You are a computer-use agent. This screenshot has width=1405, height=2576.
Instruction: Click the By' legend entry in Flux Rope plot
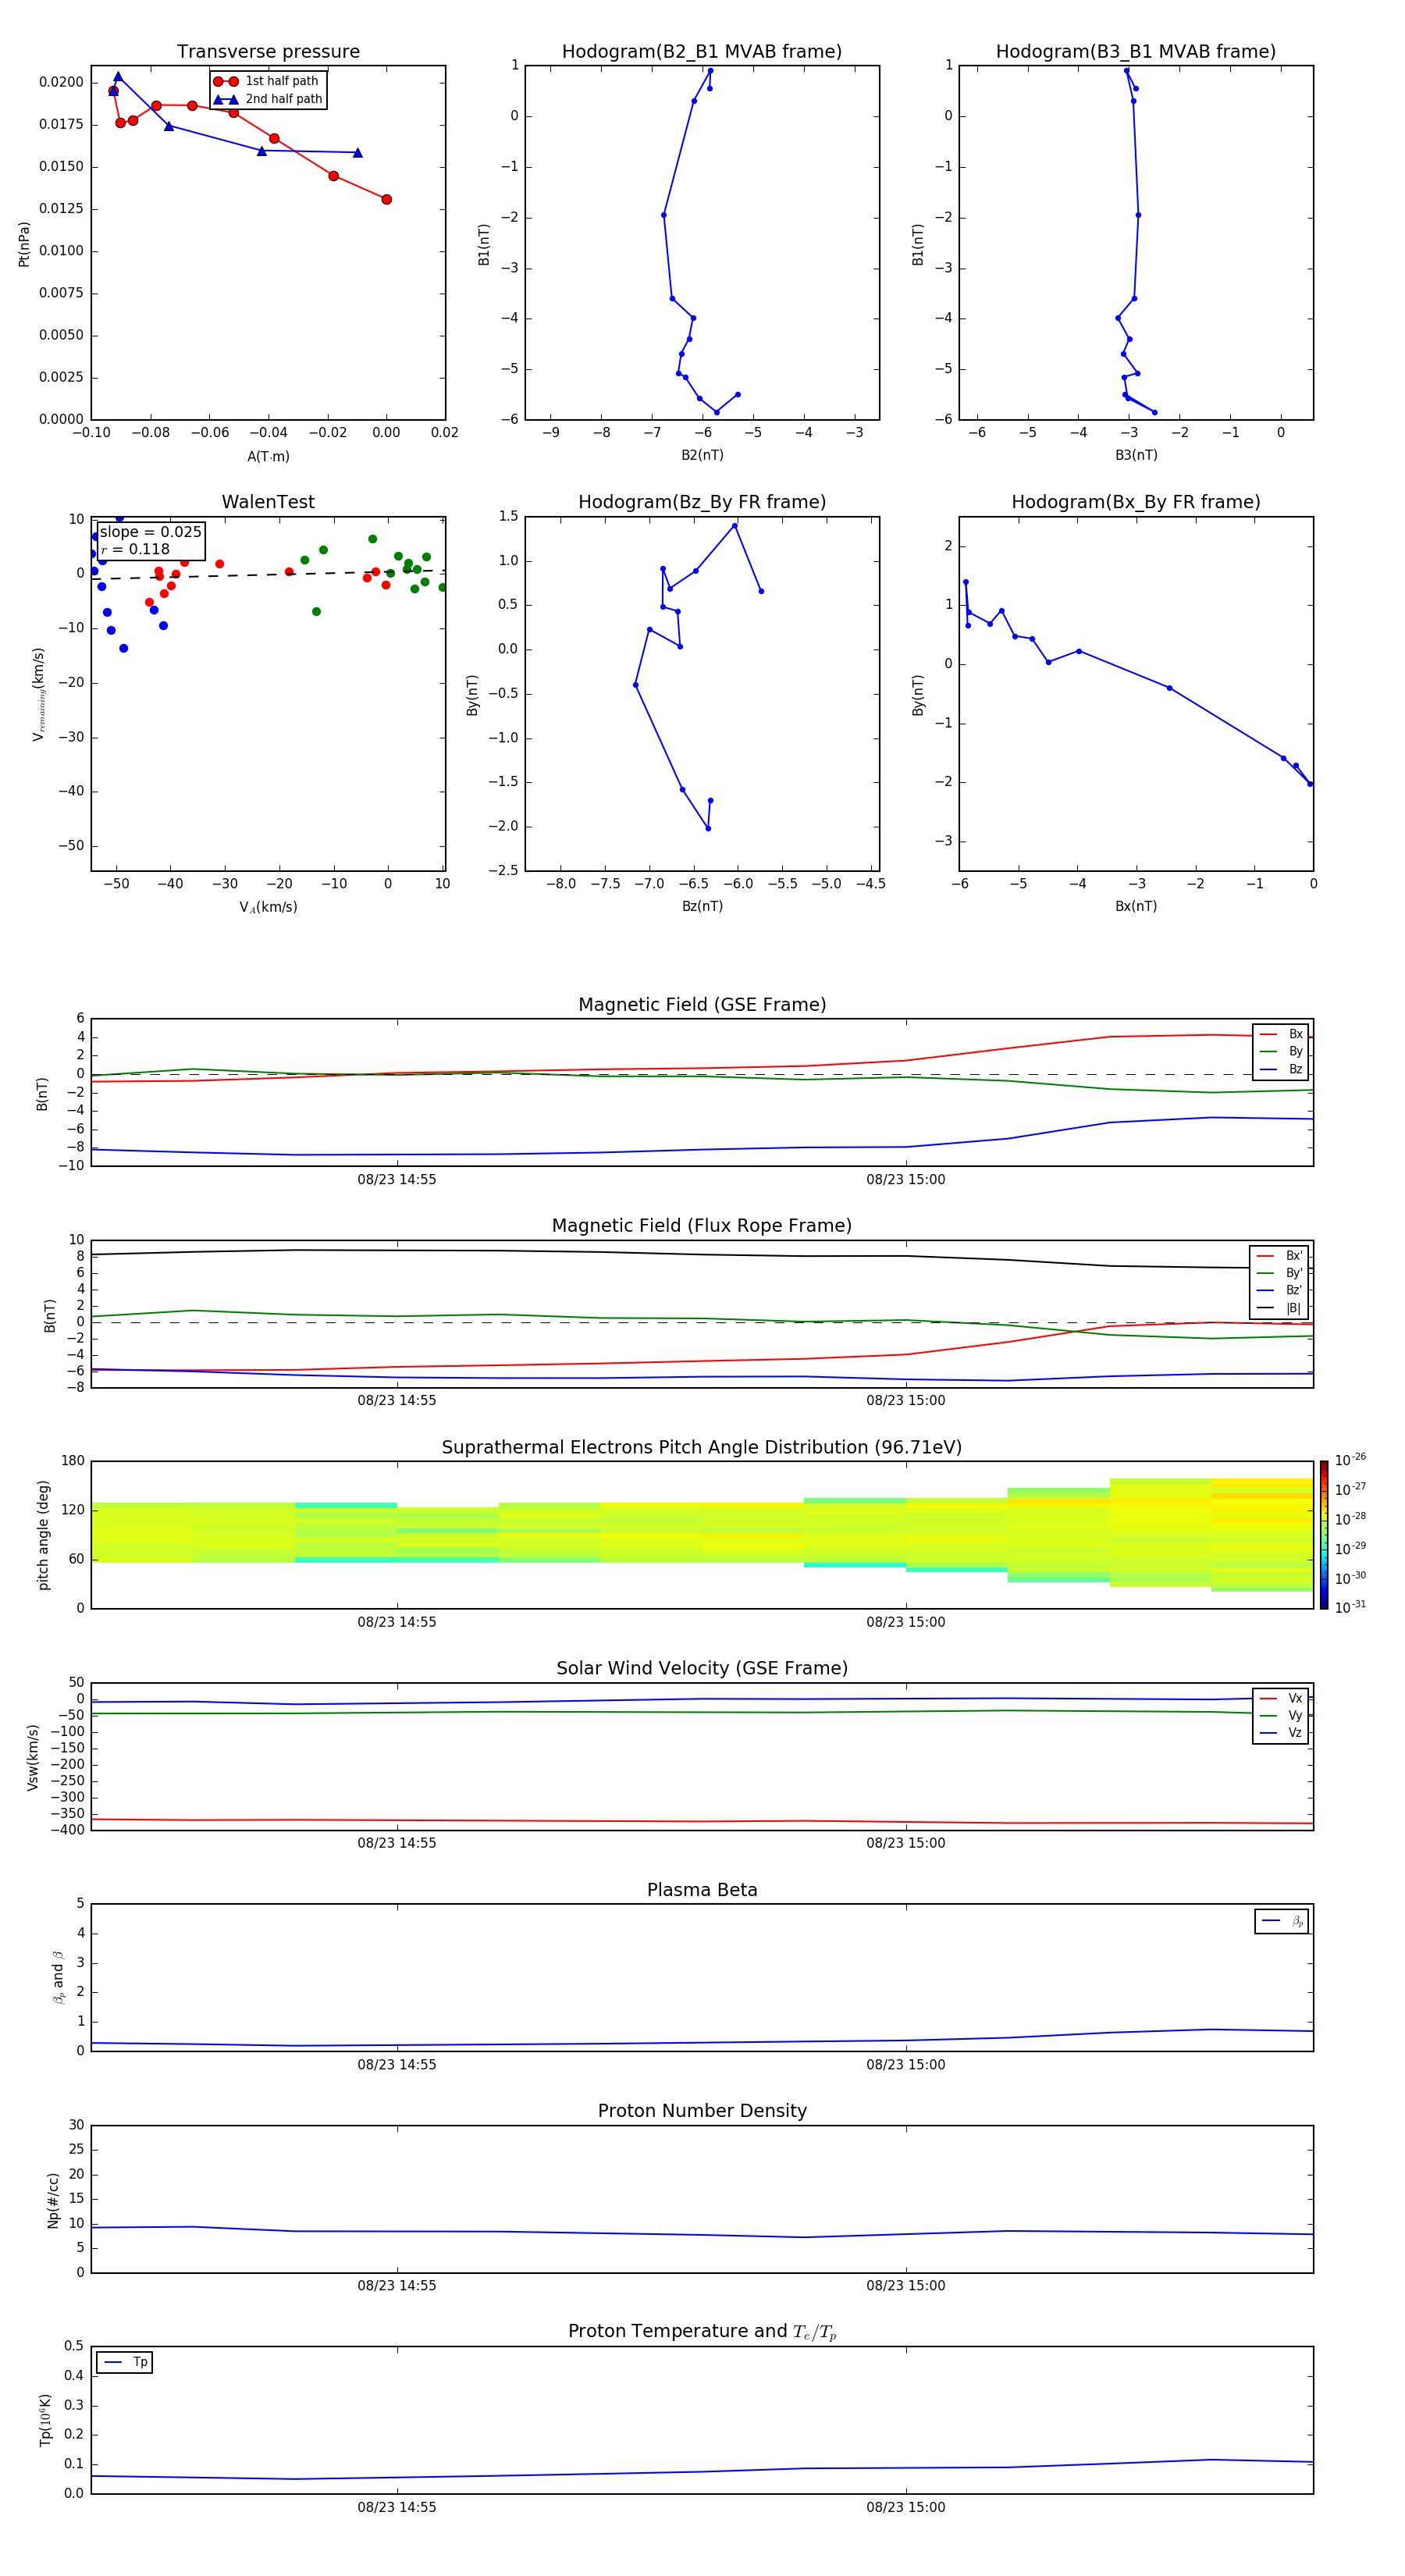(x=1280, y=1273)
